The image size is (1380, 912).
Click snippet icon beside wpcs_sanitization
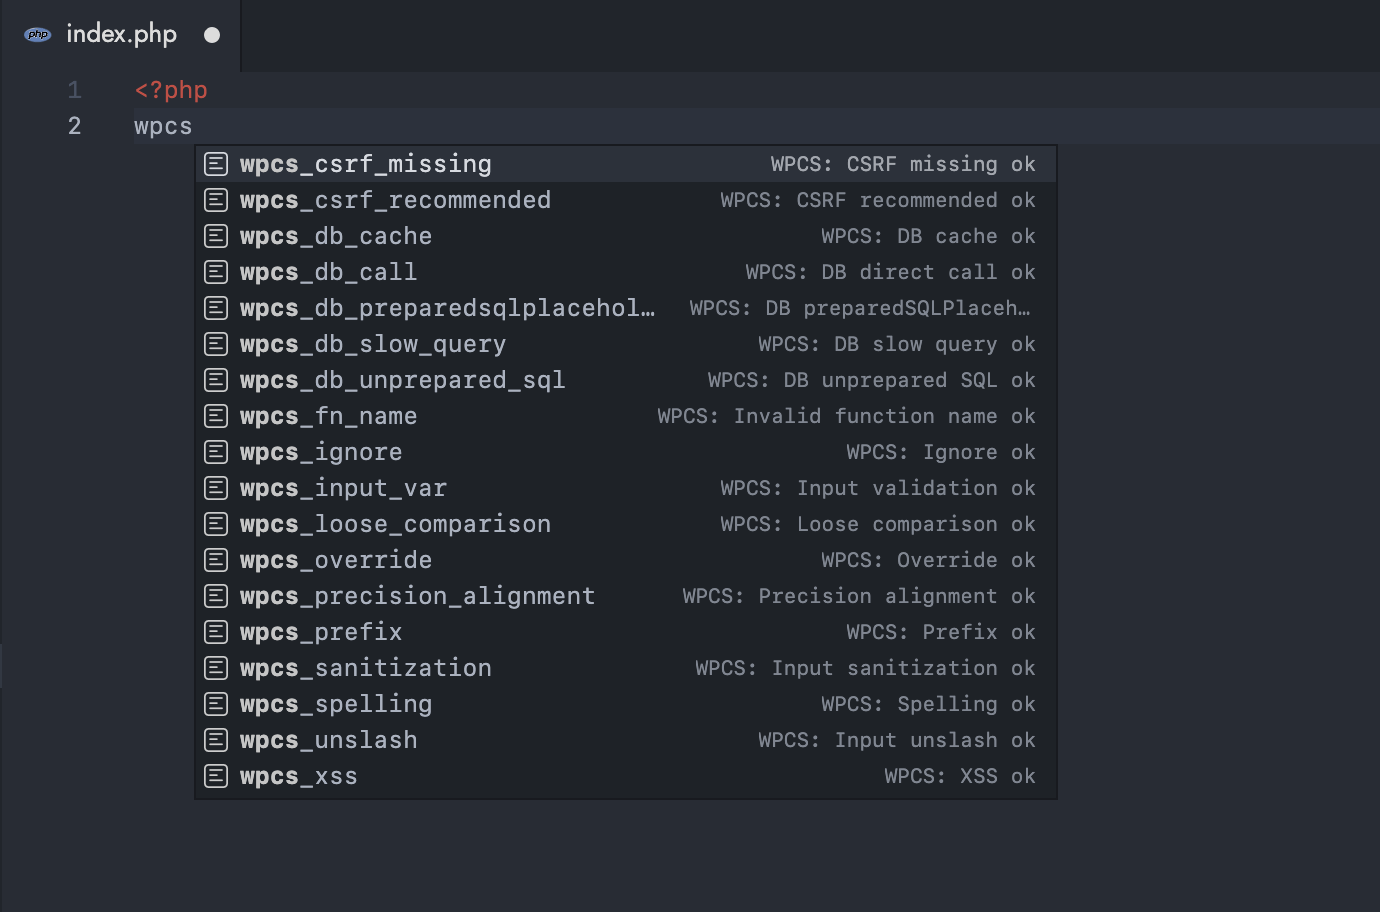216,668
